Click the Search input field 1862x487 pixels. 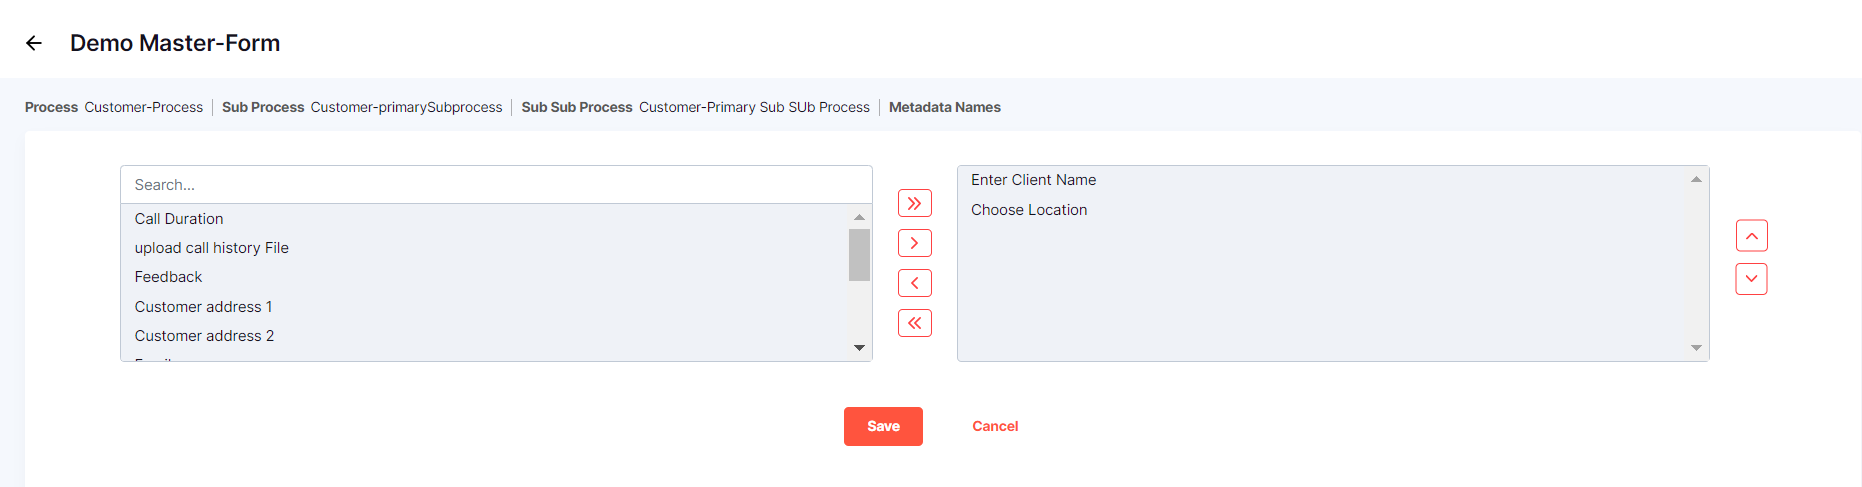point(496,185)
